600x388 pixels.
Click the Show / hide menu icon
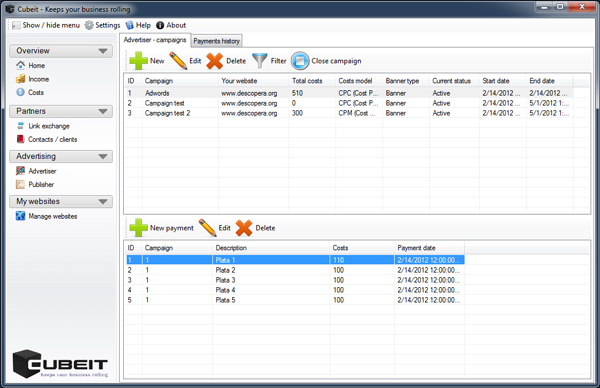tap(16, 25)
